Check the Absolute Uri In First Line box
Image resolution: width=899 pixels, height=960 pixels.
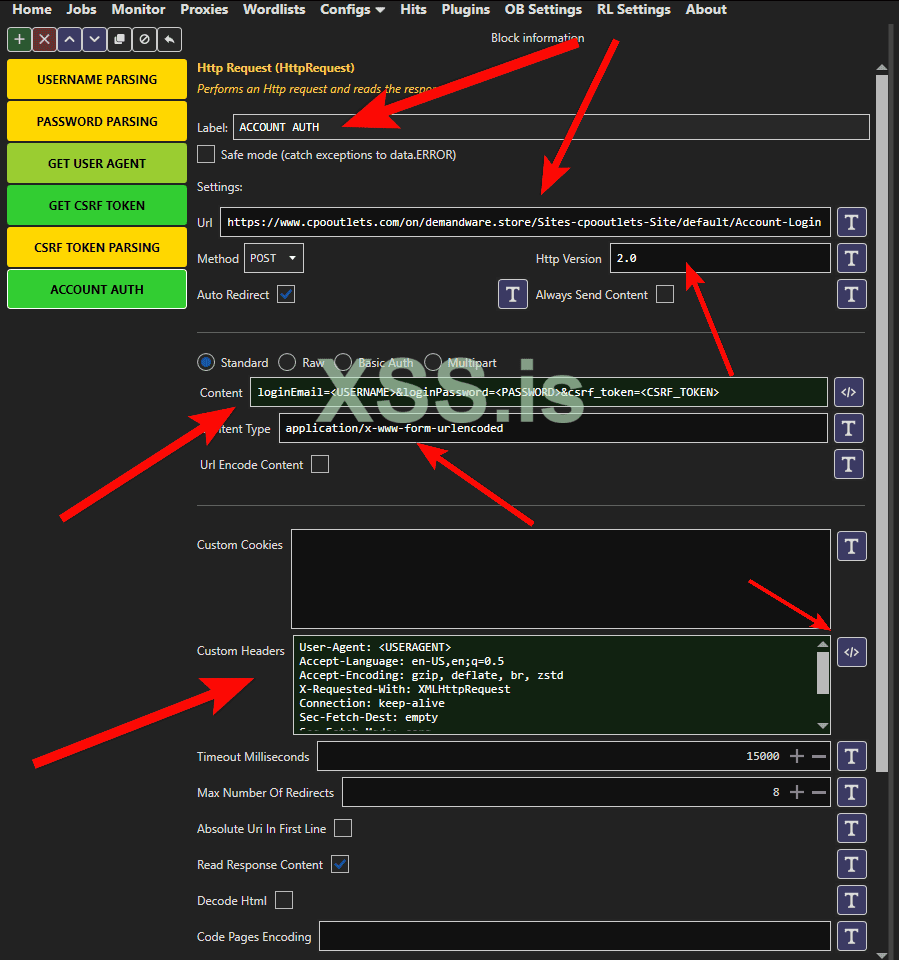point(343,828)
